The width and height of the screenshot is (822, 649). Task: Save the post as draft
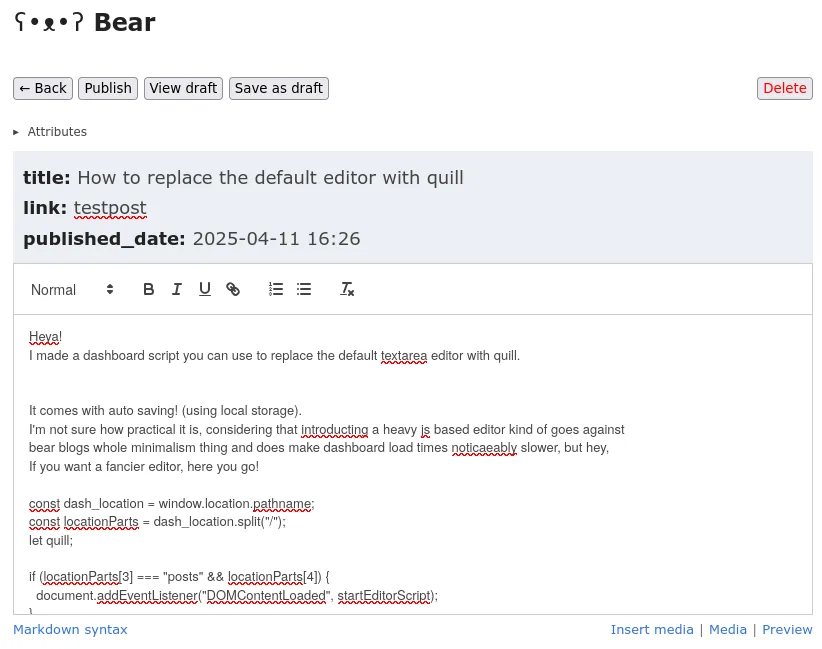[x=279, y=88]
